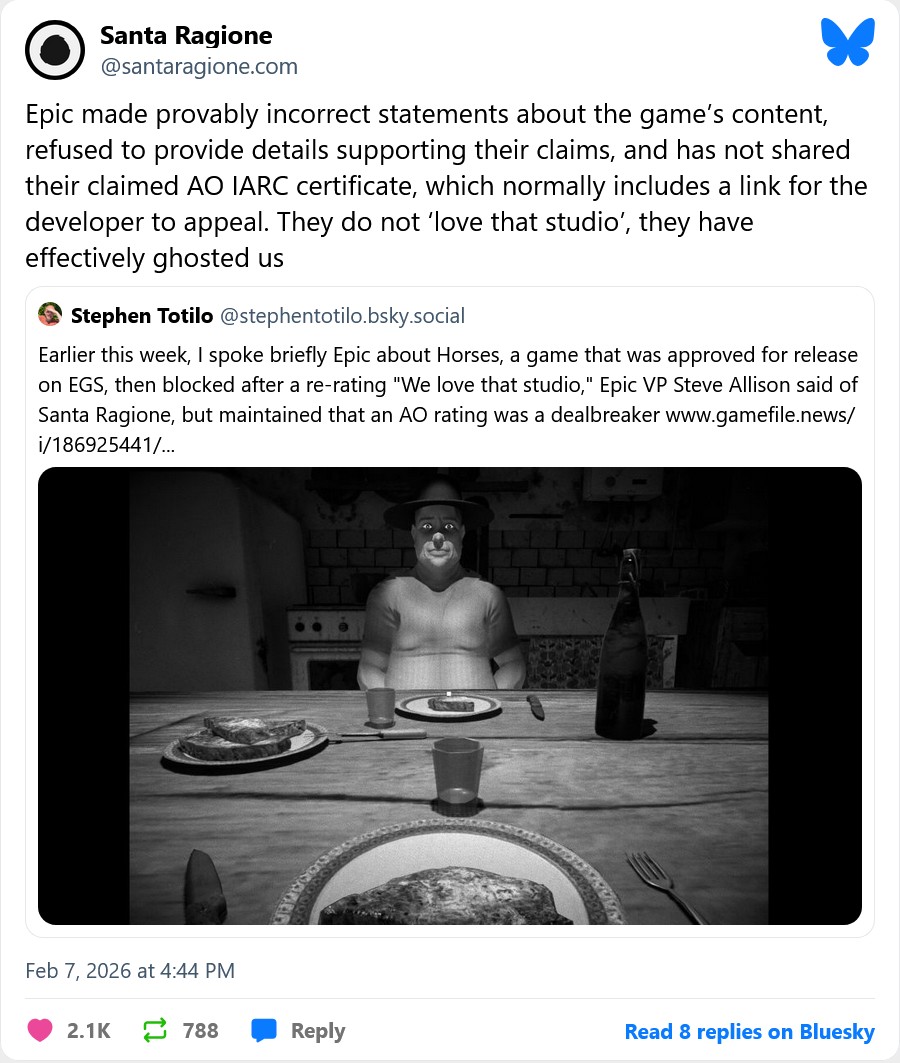Click the @santaragione.com handle
The width and height of the screenshot is (900, 1063).
[x=199, y=67]
